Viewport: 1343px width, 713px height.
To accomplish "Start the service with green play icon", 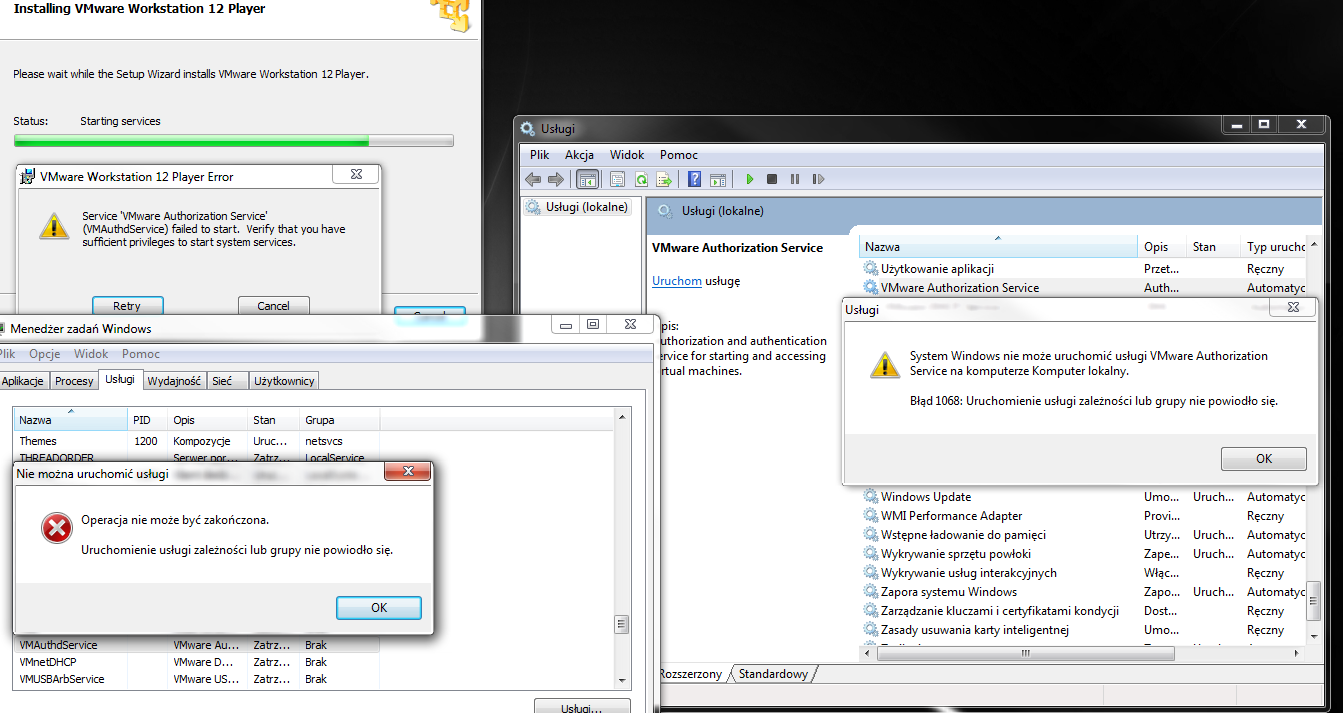I will click(x=749, y=179).
